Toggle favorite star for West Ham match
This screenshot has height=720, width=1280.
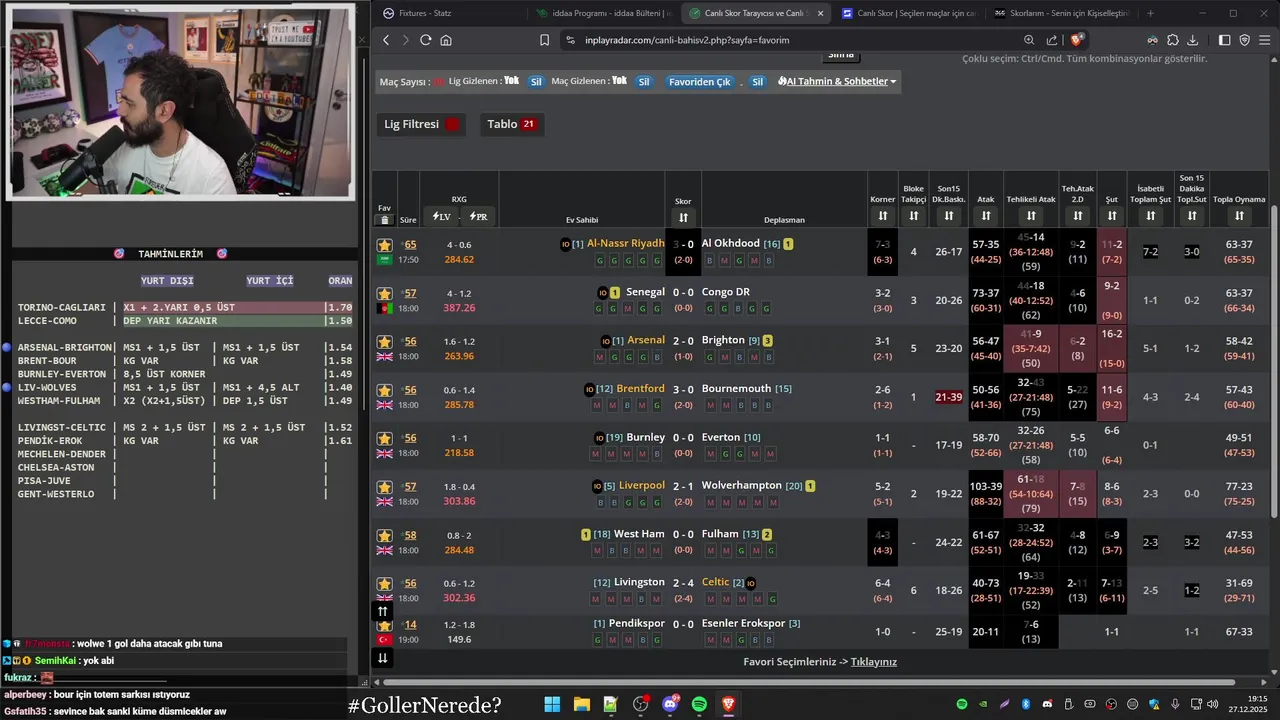(x=384, y=536)
